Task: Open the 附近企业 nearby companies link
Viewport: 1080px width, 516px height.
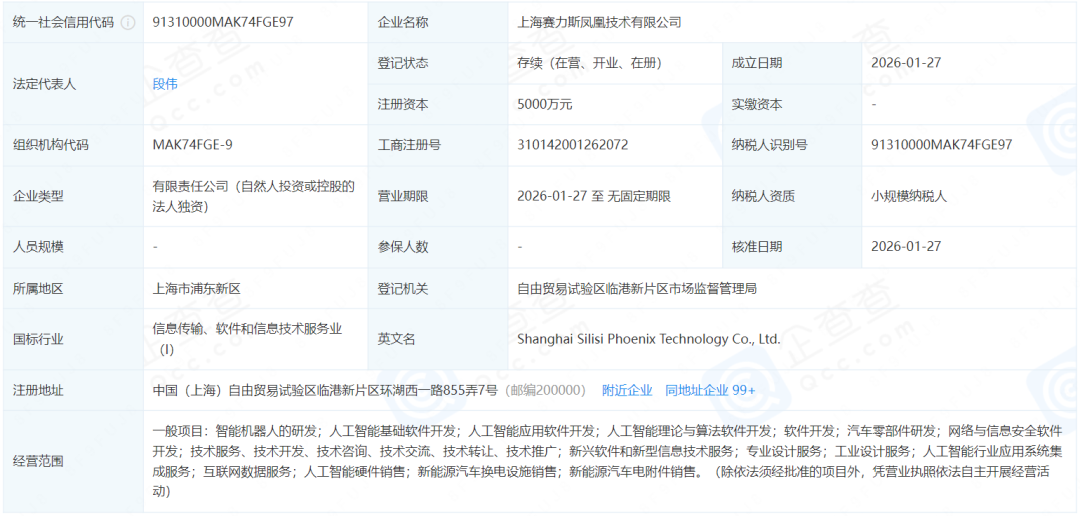Action: pyautogui.click(x=627, y=390)
